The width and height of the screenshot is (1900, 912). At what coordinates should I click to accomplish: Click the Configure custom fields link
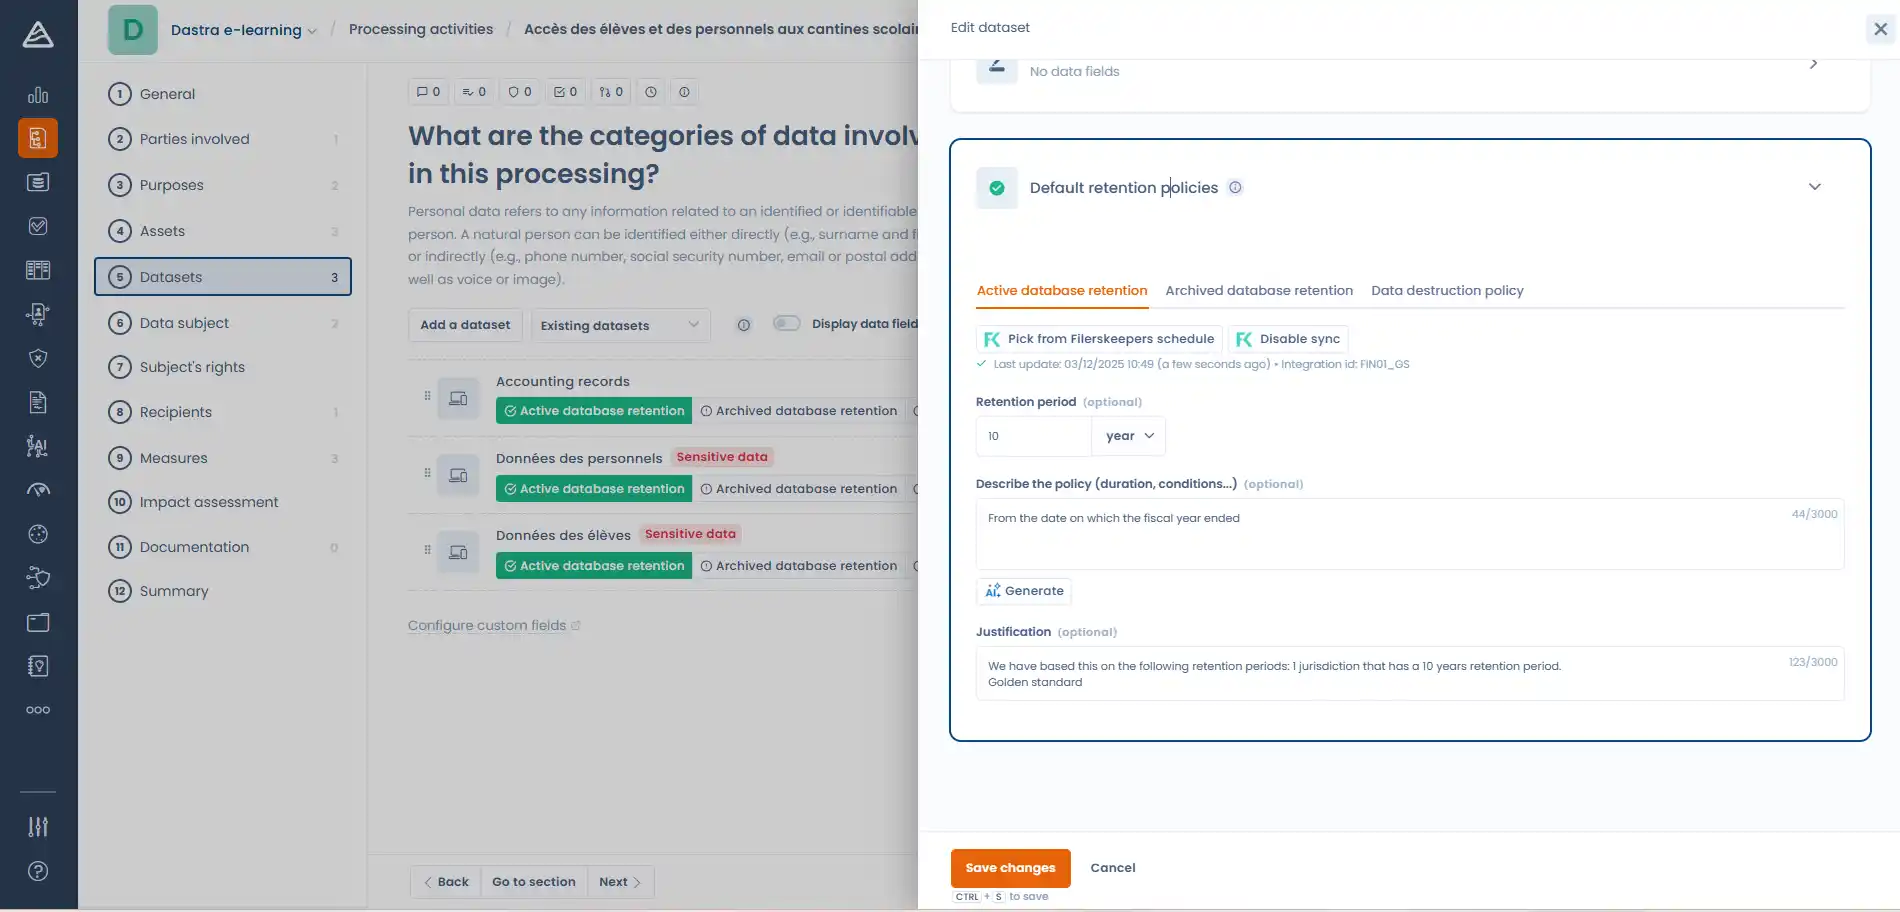pos(487,626)
